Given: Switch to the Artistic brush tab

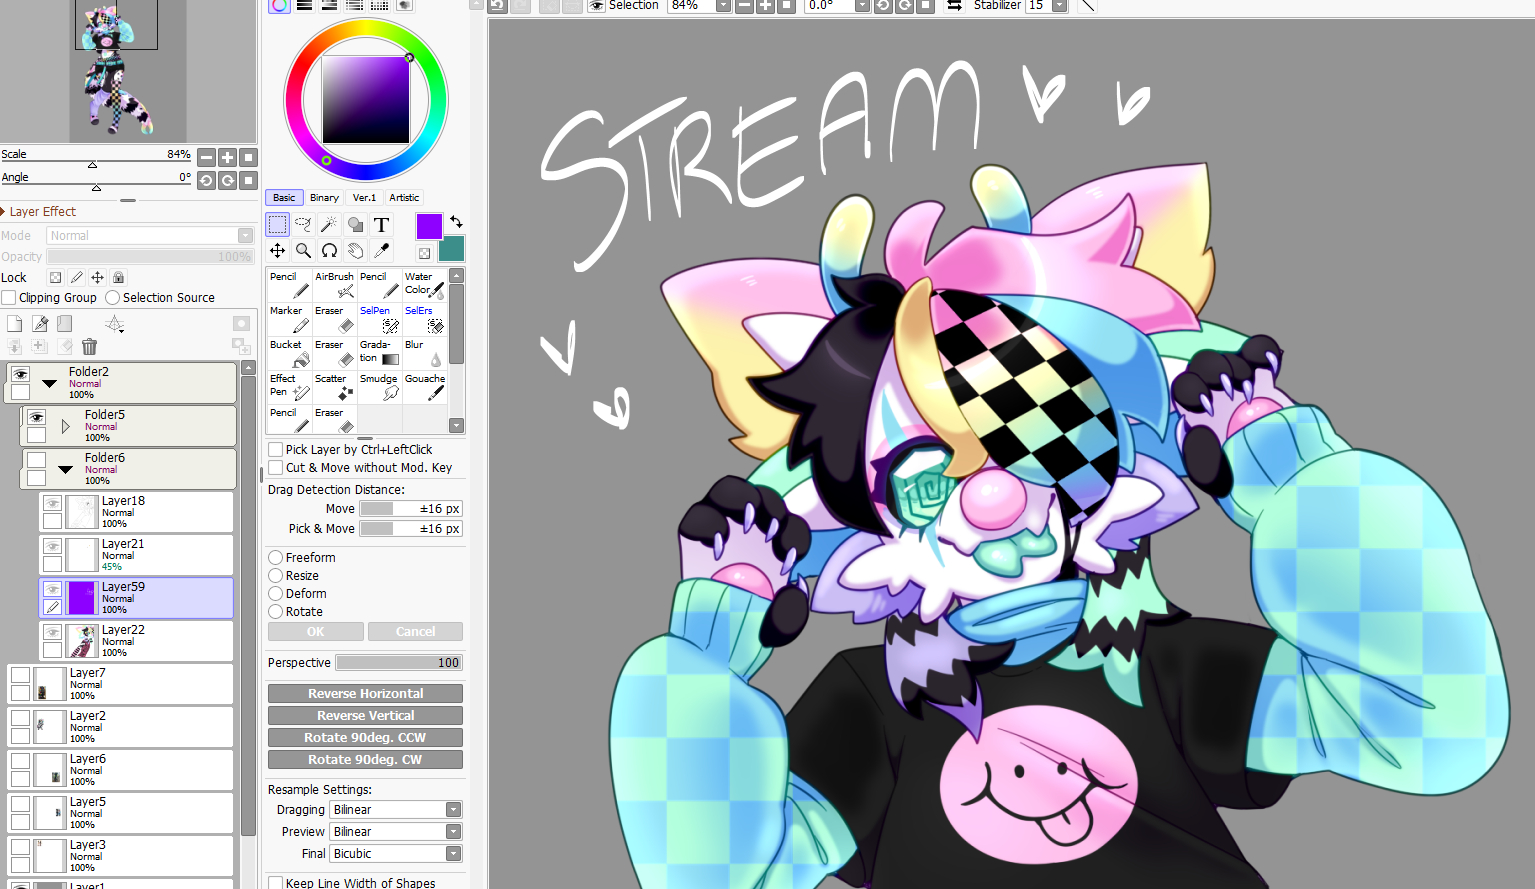Looking at the screenshot, I should (404, 198).
